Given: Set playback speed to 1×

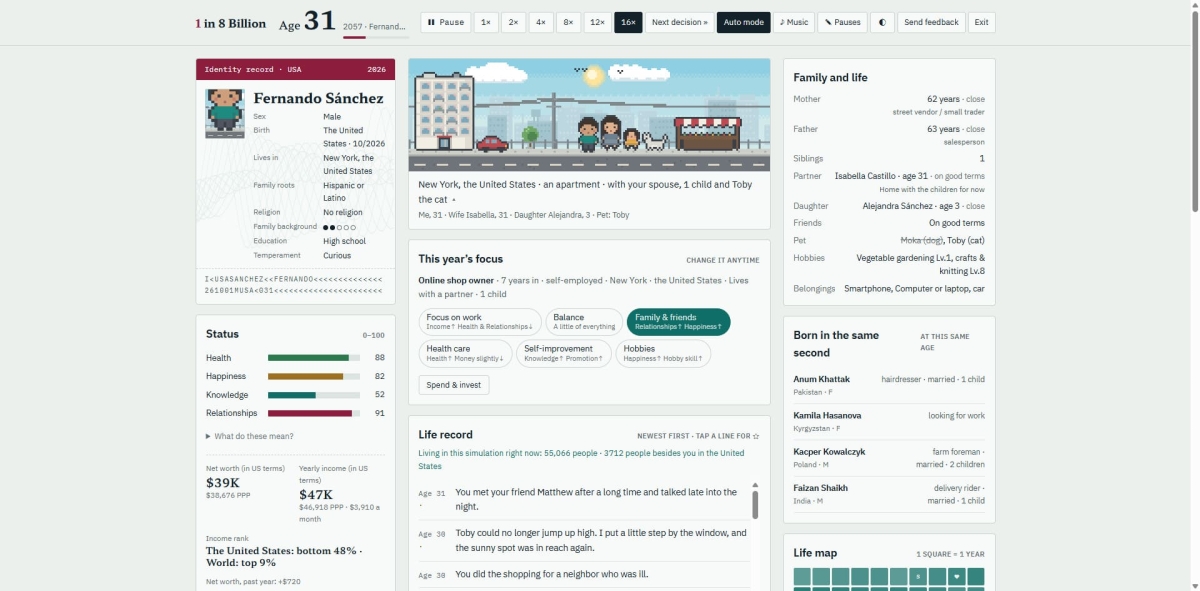Looking at the screenshot, I should point(486,22).
